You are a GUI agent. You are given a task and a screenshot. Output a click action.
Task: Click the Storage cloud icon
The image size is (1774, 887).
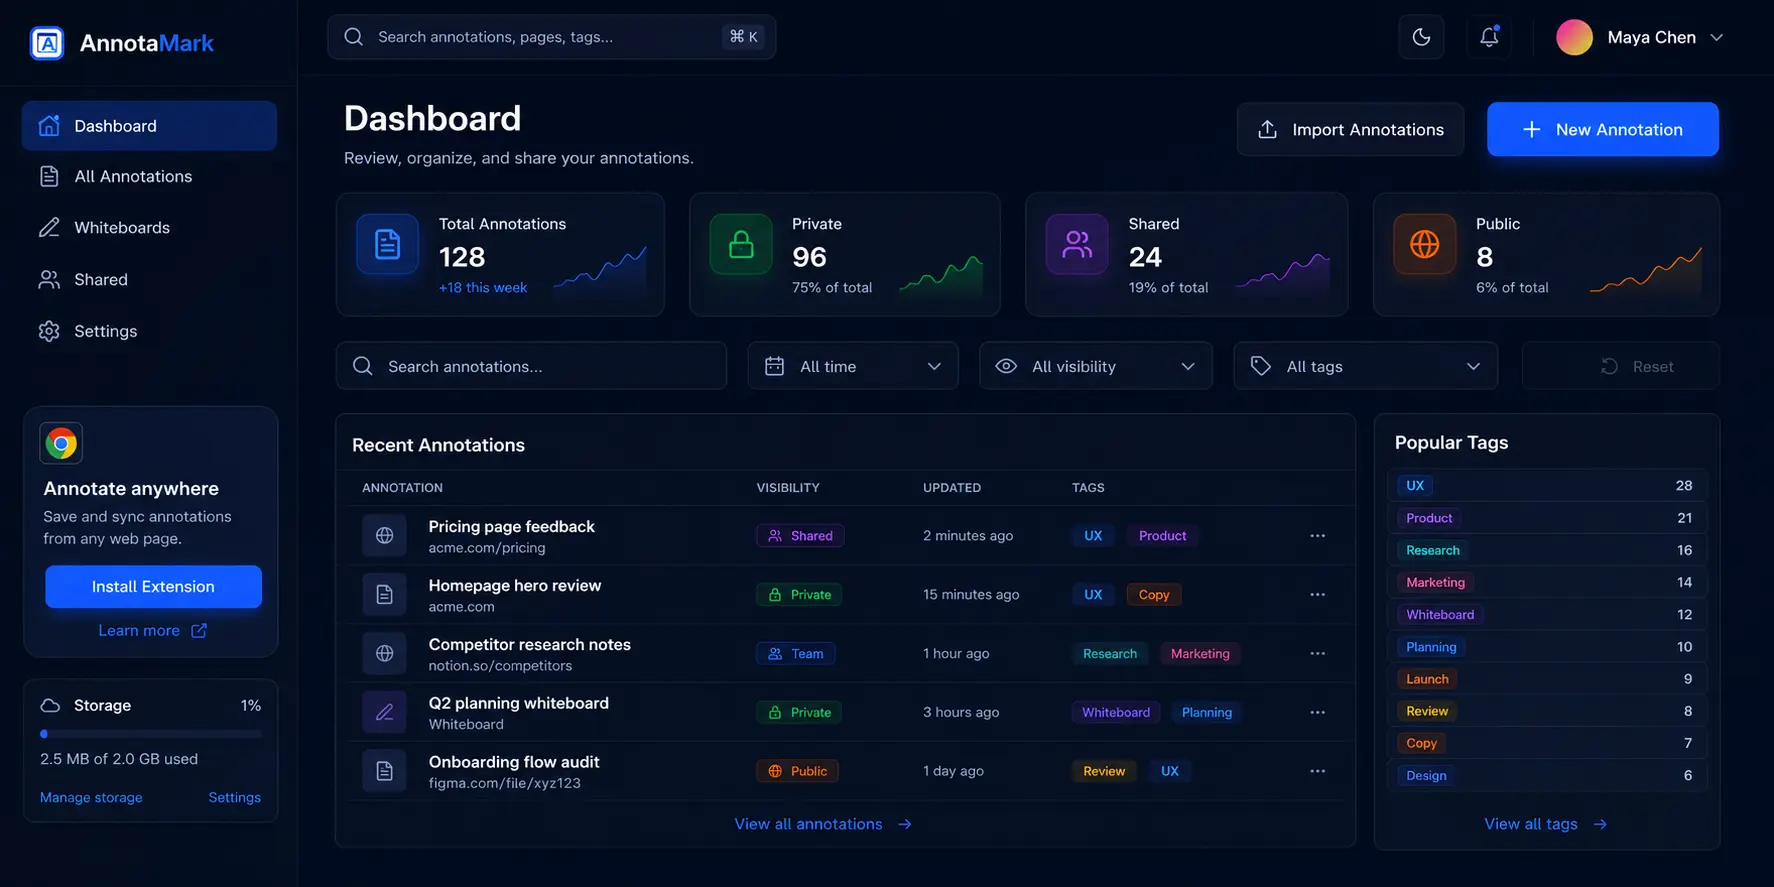coord(50,705)
